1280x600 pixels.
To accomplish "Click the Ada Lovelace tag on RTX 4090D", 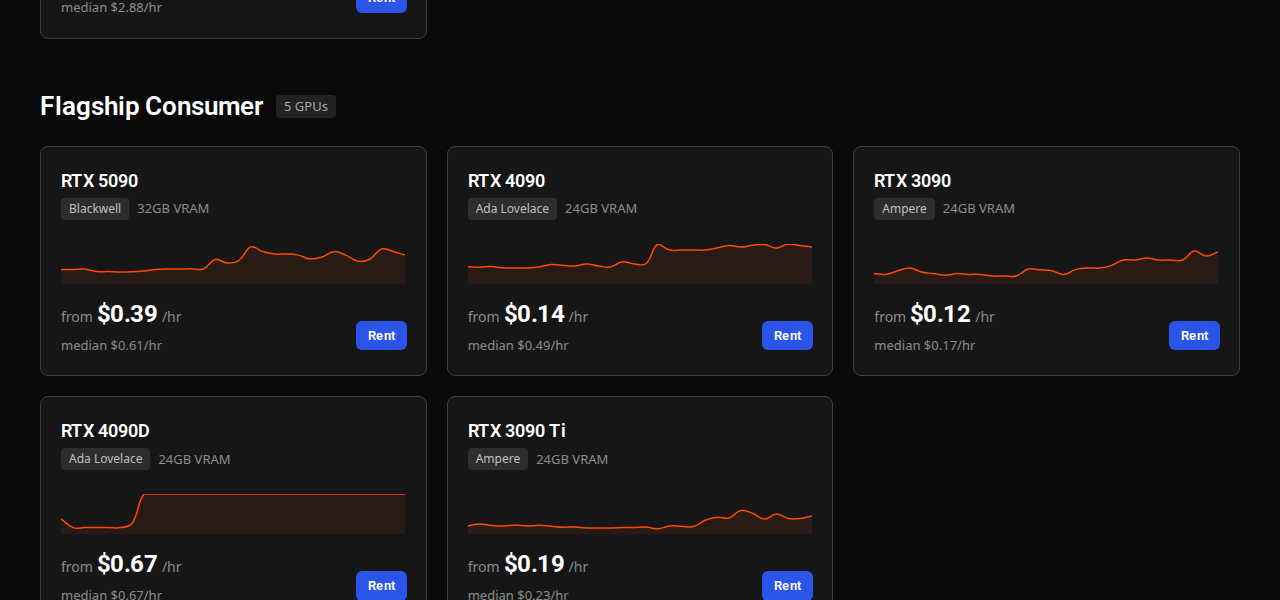I will pos(105,459).
